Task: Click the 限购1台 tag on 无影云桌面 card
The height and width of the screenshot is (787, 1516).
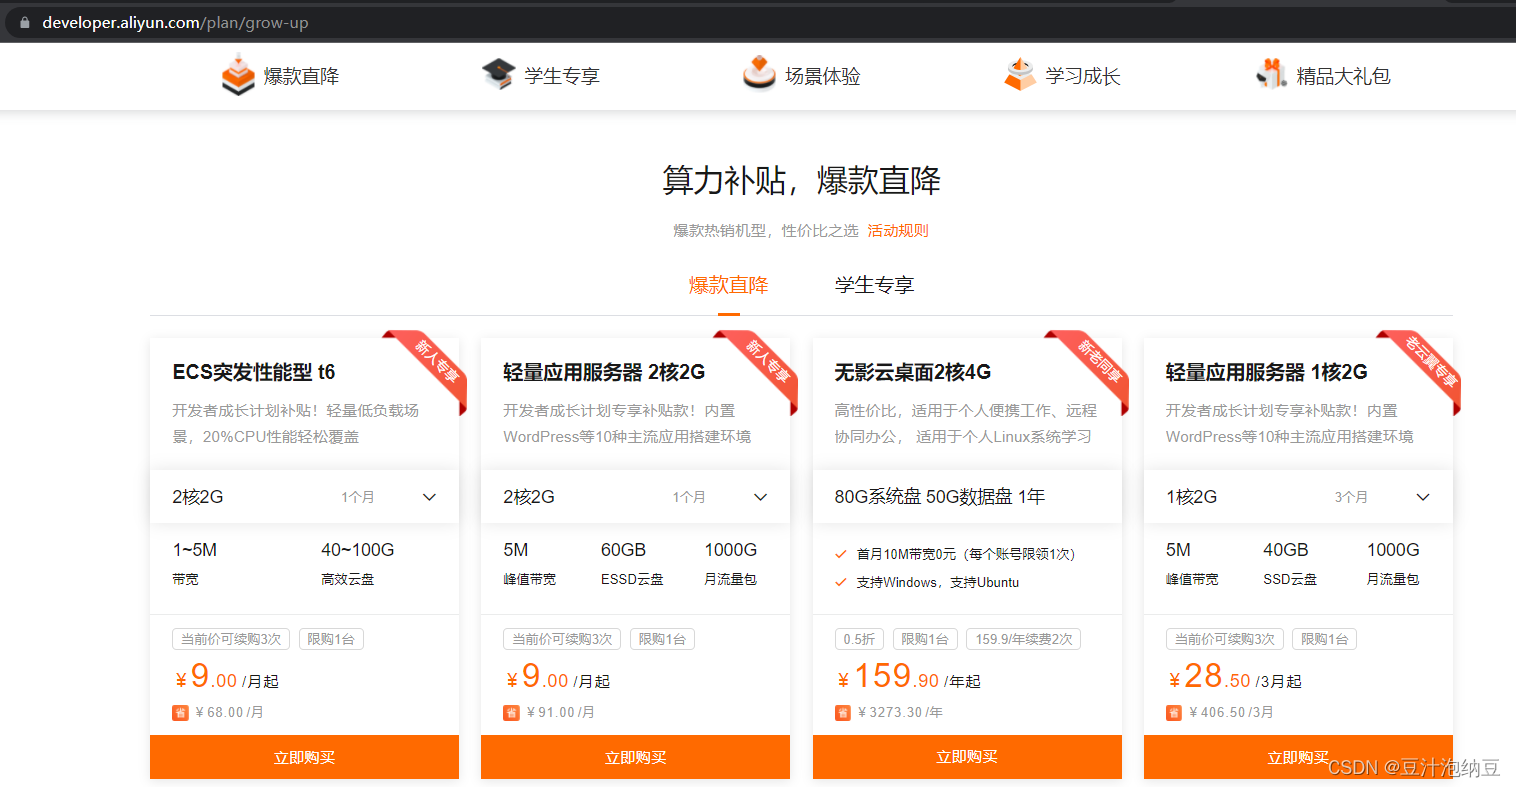Action: (x=925, y=639)
